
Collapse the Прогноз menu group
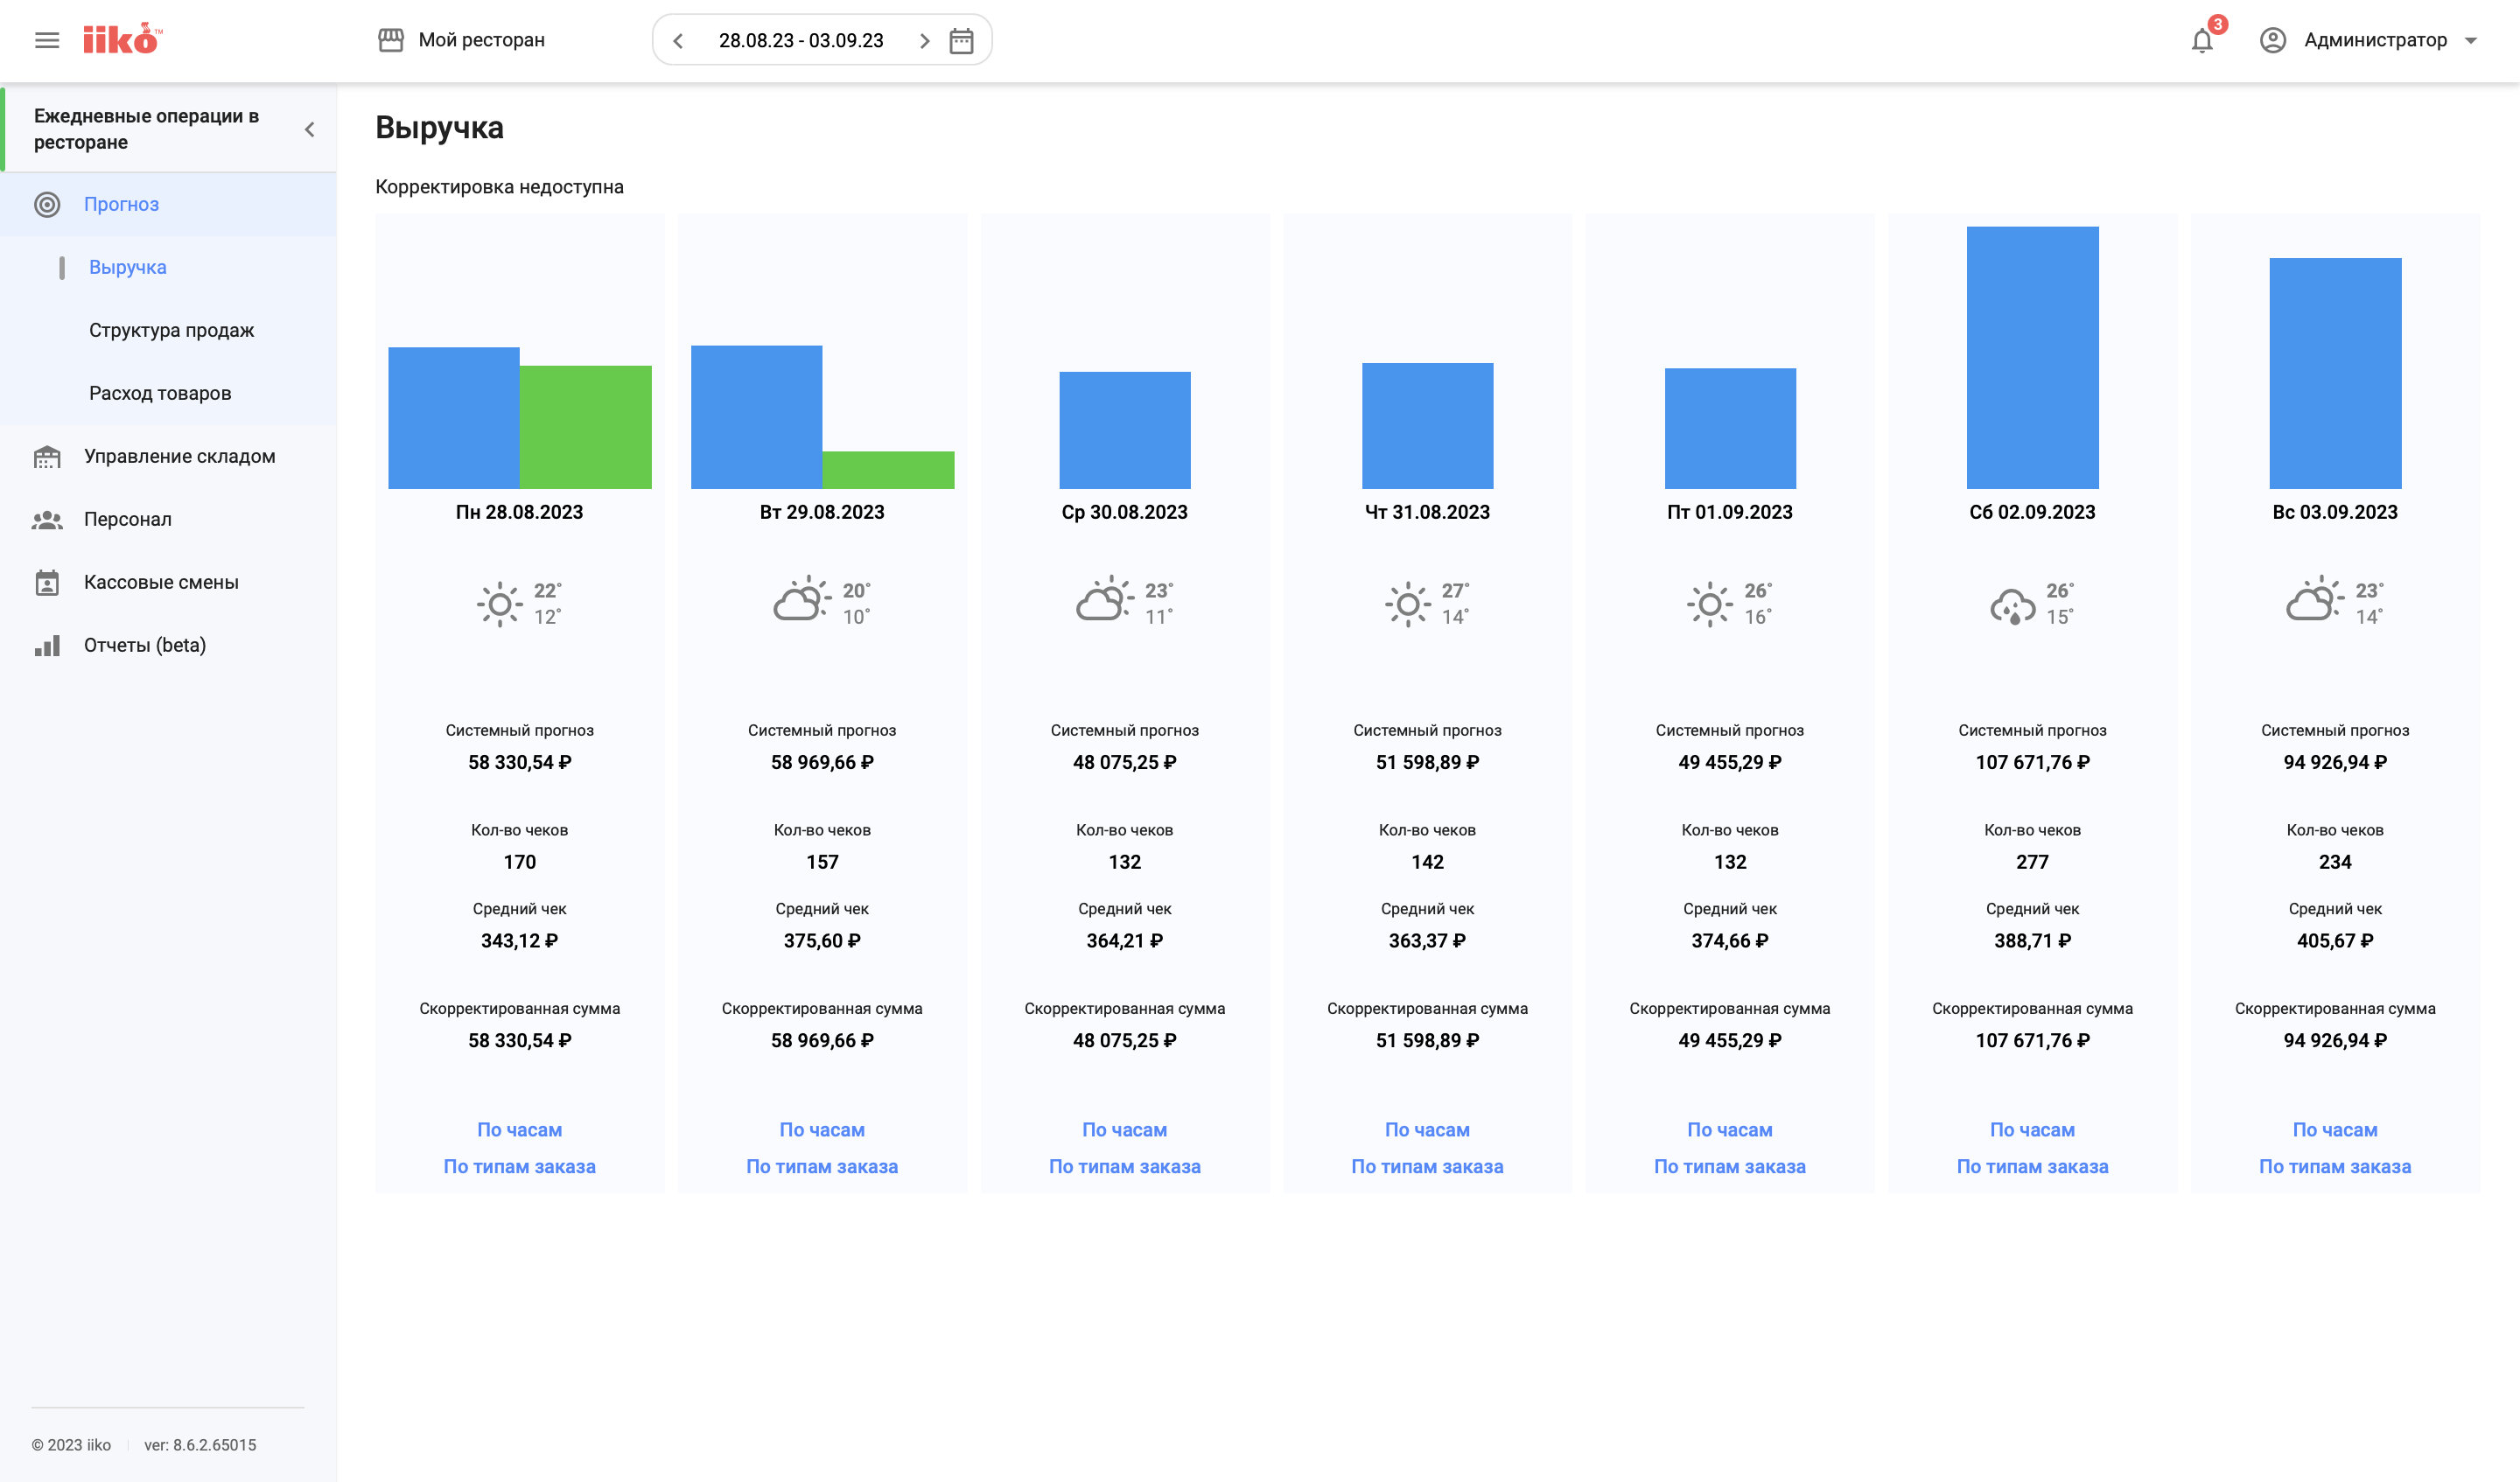[121, 204]
